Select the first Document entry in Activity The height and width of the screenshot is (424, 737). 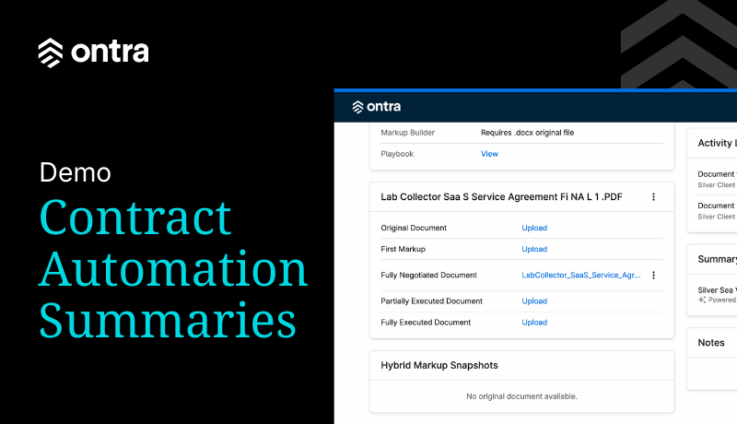pyautogui.click(x=716, y=173)
